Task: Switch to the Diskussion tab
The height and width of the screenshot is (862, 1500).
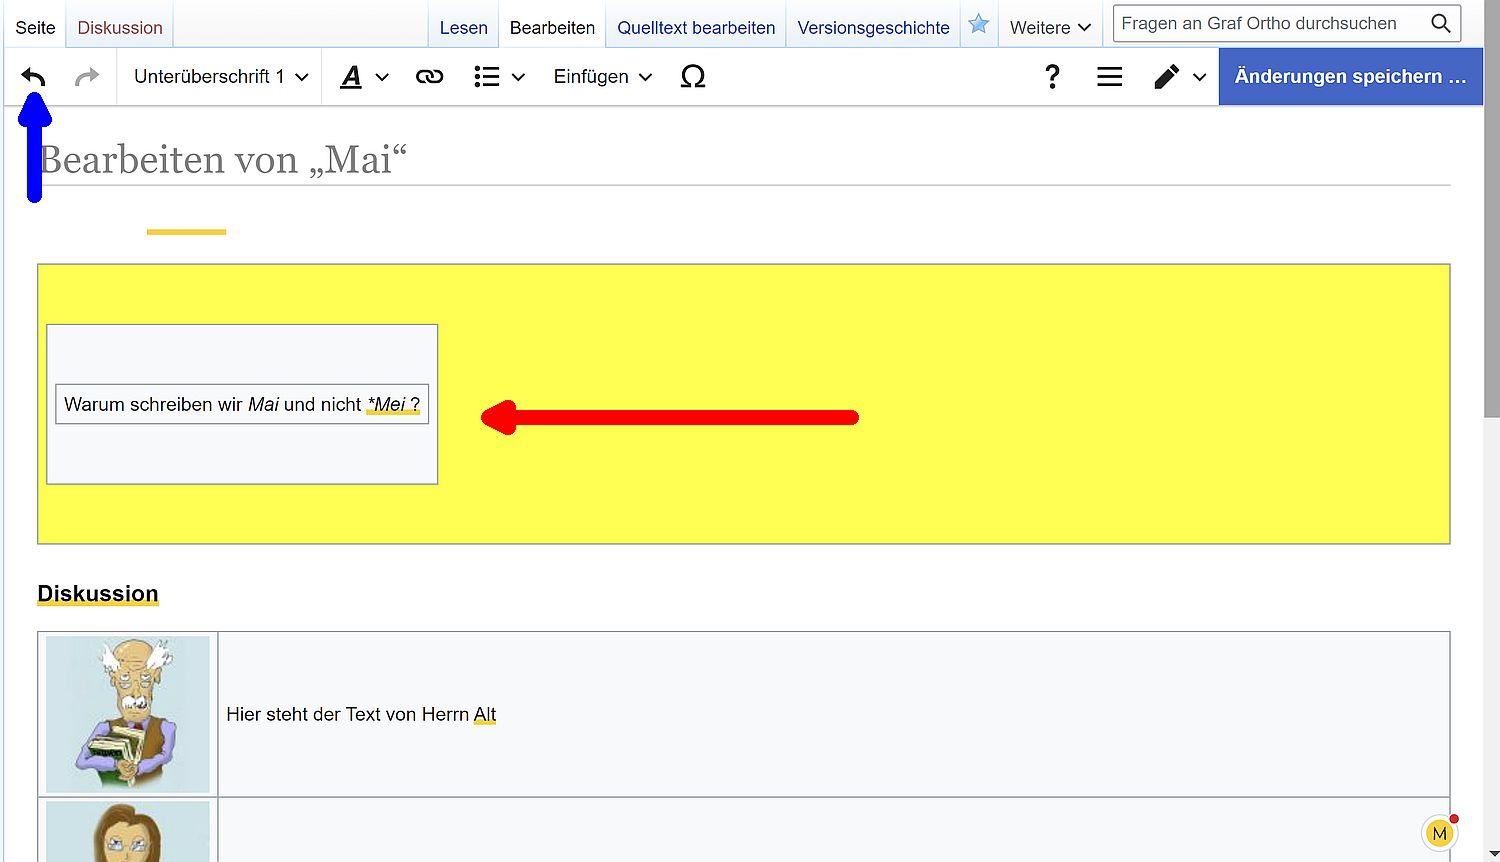Action: 120,28
